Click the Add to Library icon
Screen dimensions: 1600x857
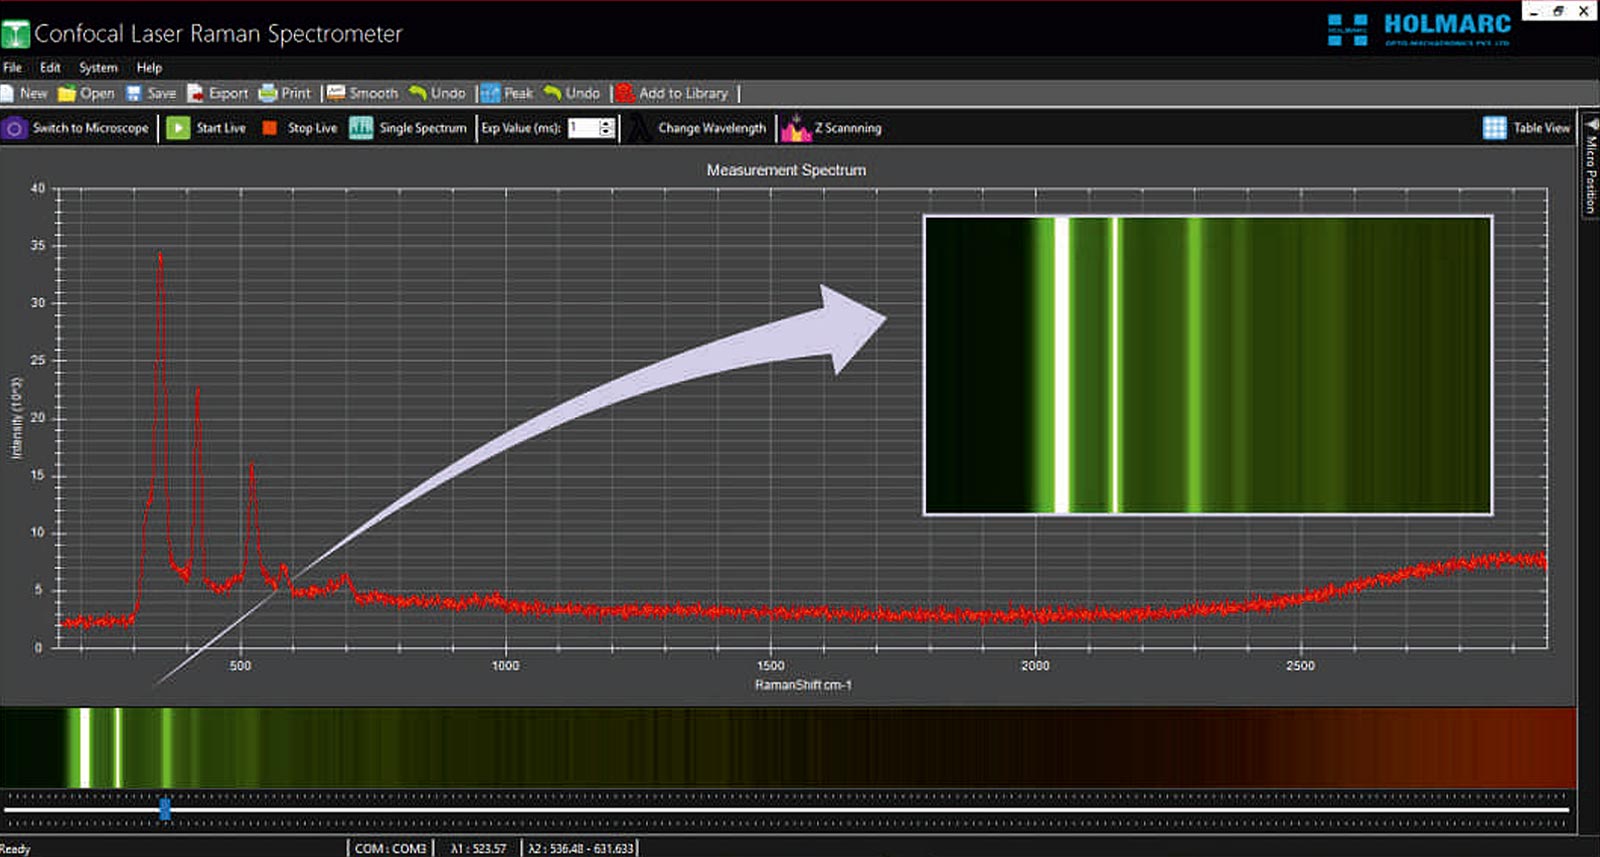tap(625, 93)
